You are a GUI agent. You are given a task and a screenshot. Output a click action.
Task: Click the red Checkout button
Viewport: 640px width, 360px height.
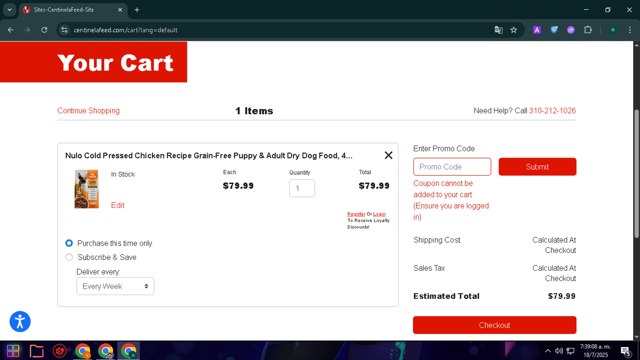494,325
